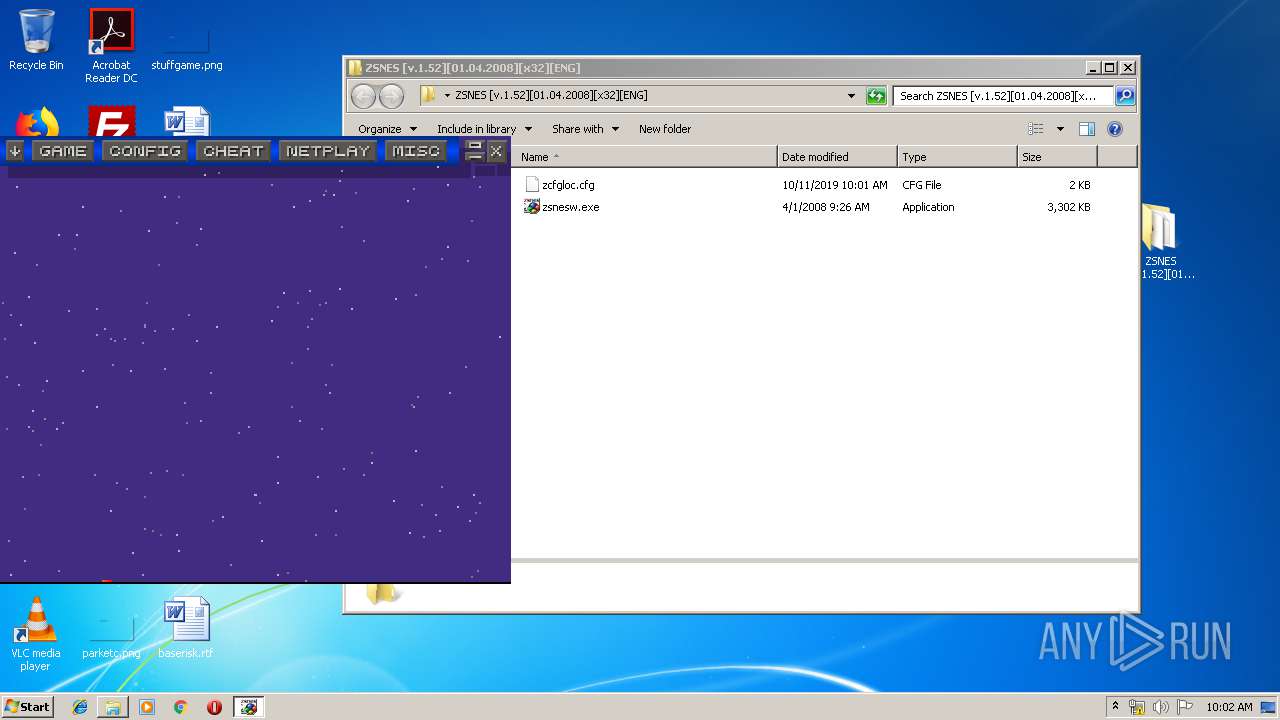Open Windows Media Player taskbar icon
This screenshot has width=1280, height=720.
147,707
